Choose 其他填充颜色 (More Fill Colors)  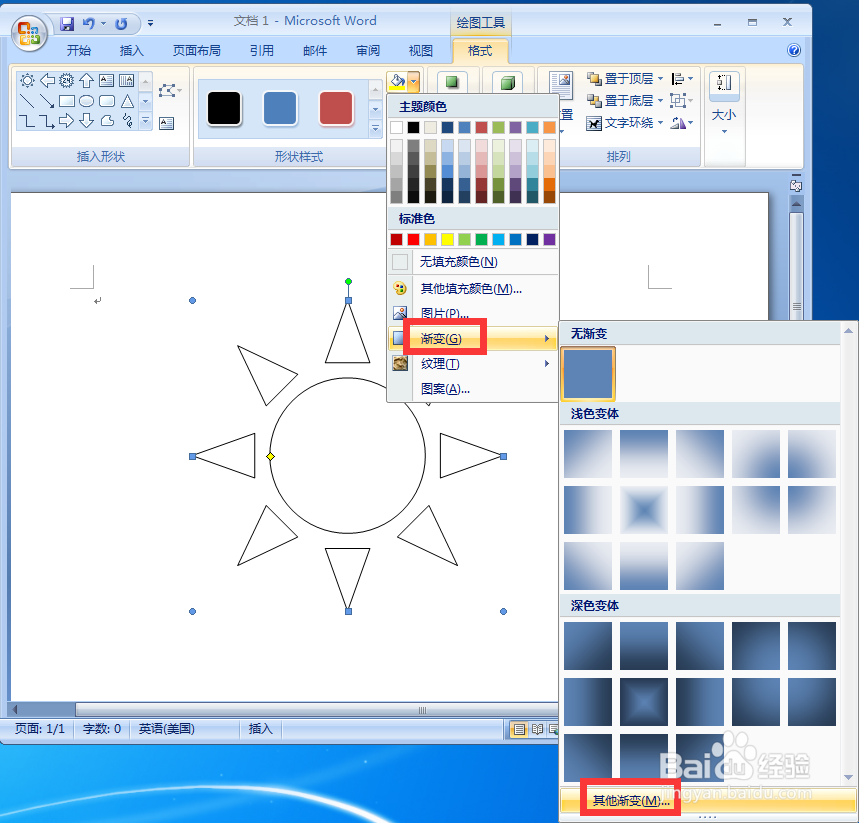[473, 289]
